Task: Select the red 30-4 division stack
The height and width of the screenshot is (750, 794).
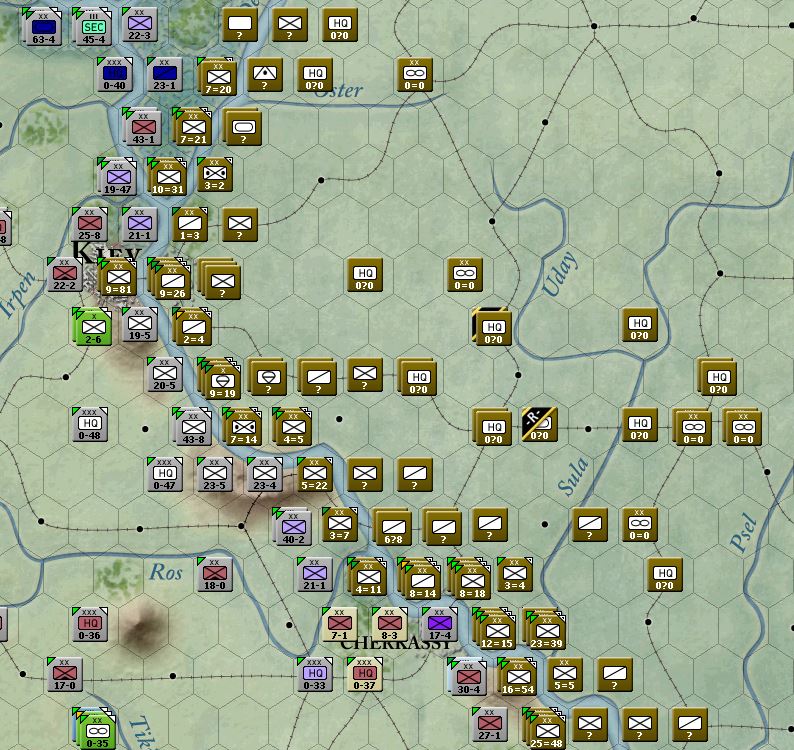Action: coord(468,678)
